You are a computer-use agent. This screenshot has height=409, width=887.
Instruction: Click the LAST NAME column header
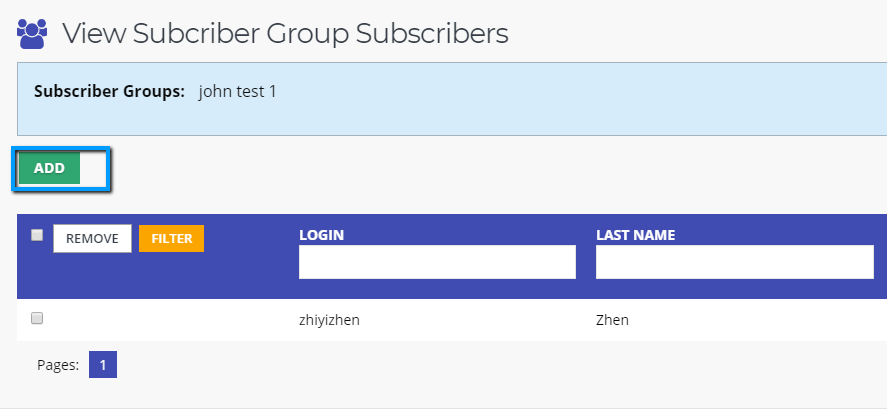pos(635,235)
